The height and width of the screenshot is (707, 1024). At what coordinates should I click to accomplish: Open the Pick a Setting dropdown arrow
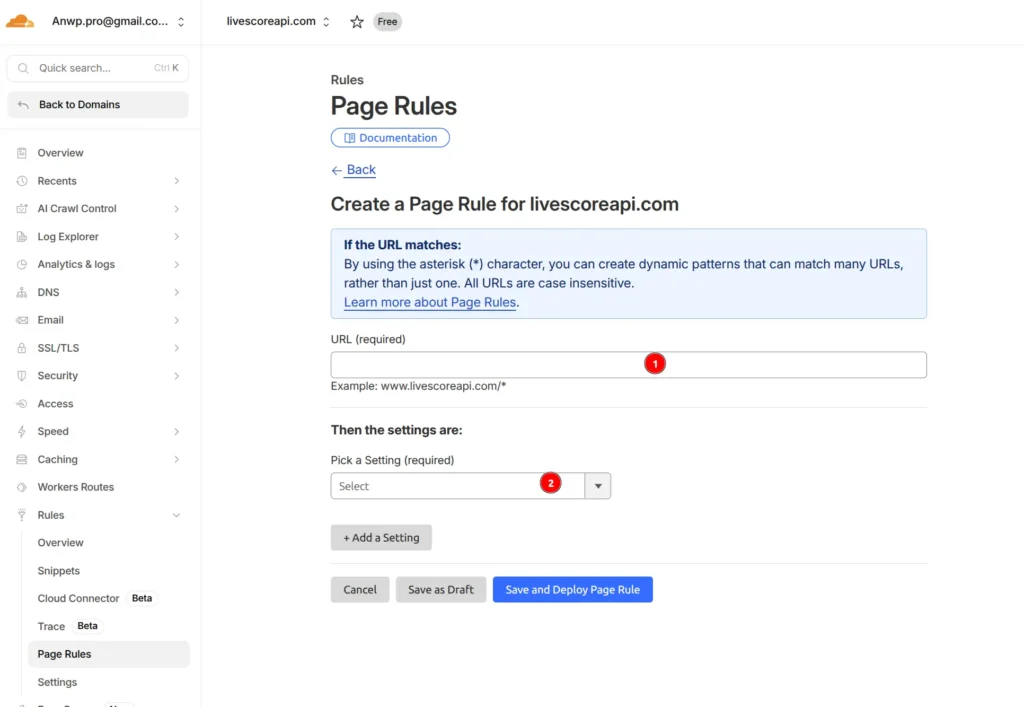(598, 486)
